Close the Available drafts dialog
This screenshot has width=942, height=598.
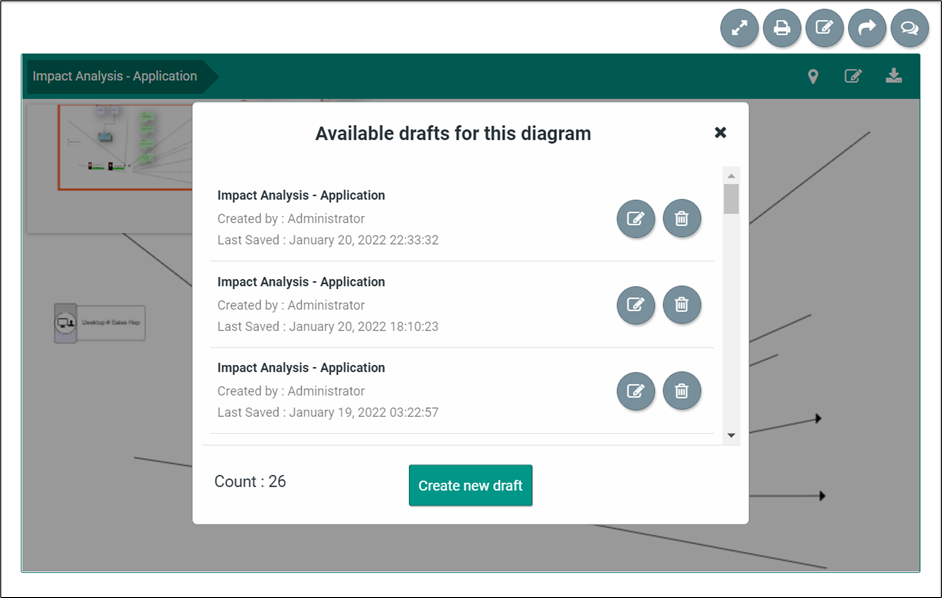point(720,132)
